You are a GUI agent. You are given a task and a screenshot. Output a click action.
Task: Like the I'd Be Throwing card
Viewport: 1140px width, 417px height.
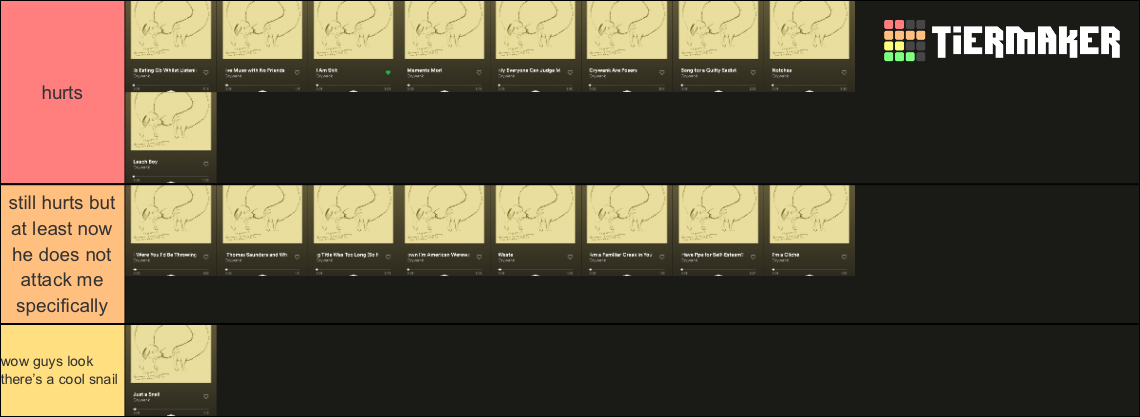pos(206,257)
